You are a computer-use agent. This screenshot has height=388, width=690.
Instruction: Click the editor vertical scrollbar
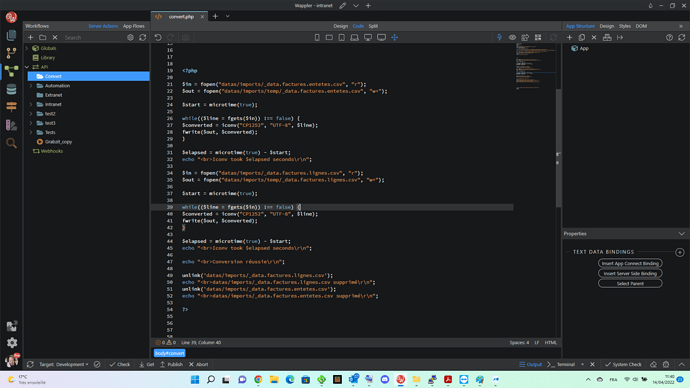[x=558, y=147]
